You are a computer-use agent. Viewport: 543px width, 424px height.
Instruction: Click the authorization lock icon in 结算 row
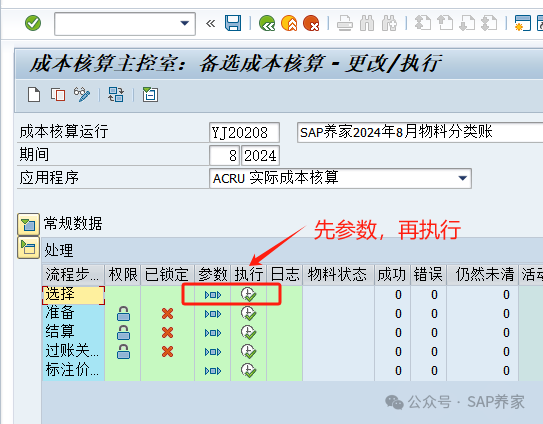pos(123,333)
